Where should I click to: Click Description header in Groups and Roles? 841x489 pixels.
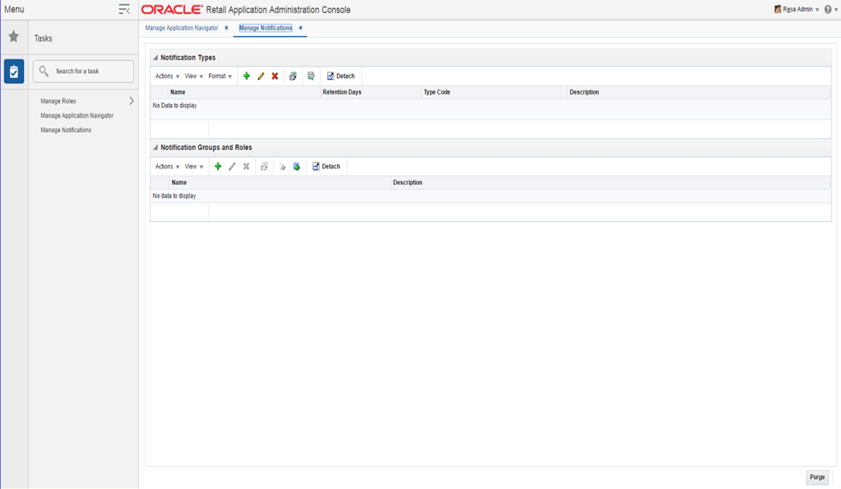(x=408, y=182)
